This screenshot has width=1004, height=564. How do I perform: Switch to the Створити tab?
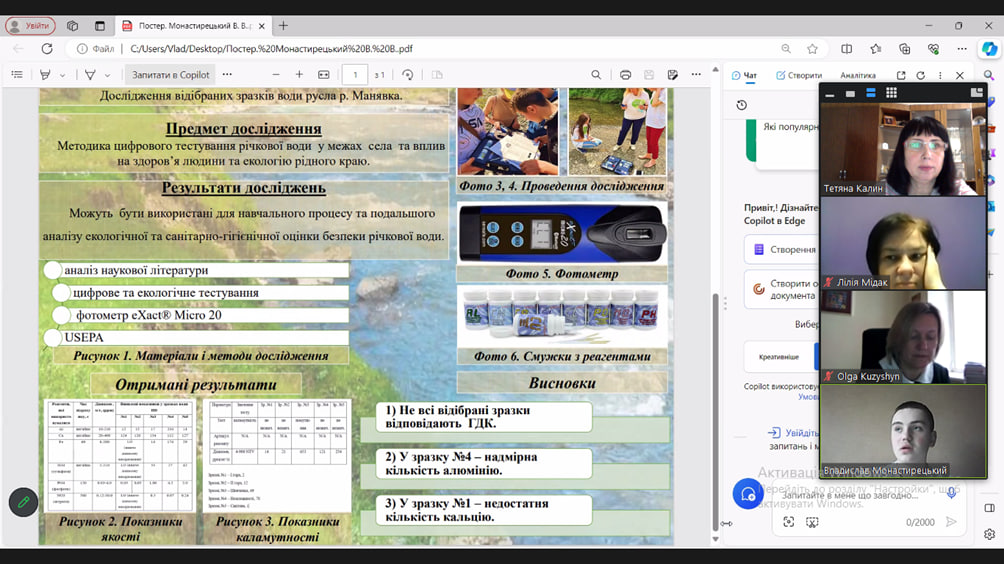(798, 75)
